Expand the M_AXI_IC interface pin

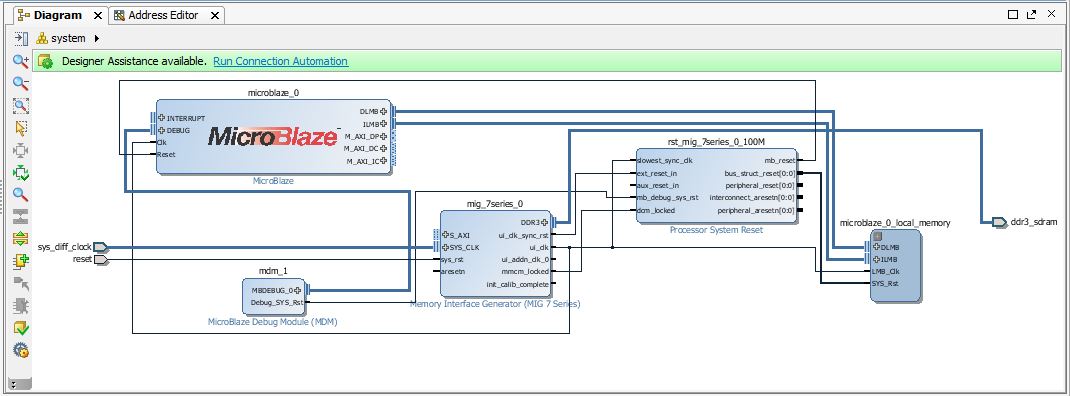384,160
